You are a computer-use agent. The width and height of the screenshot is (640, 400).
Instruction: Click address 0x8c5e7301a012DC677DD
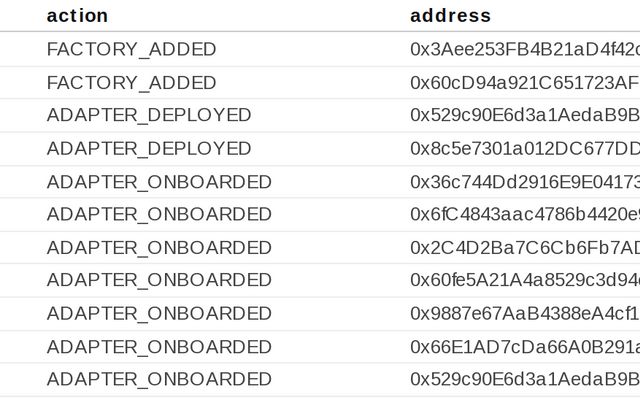[525, 149]
